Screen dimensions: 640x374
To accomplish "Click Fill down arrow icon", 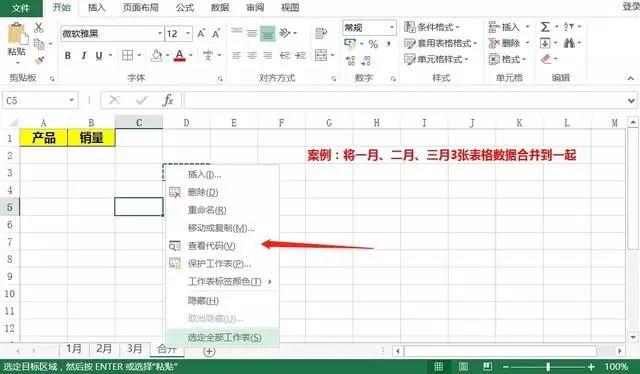I will pyautogui.click(x=545, y=43).
